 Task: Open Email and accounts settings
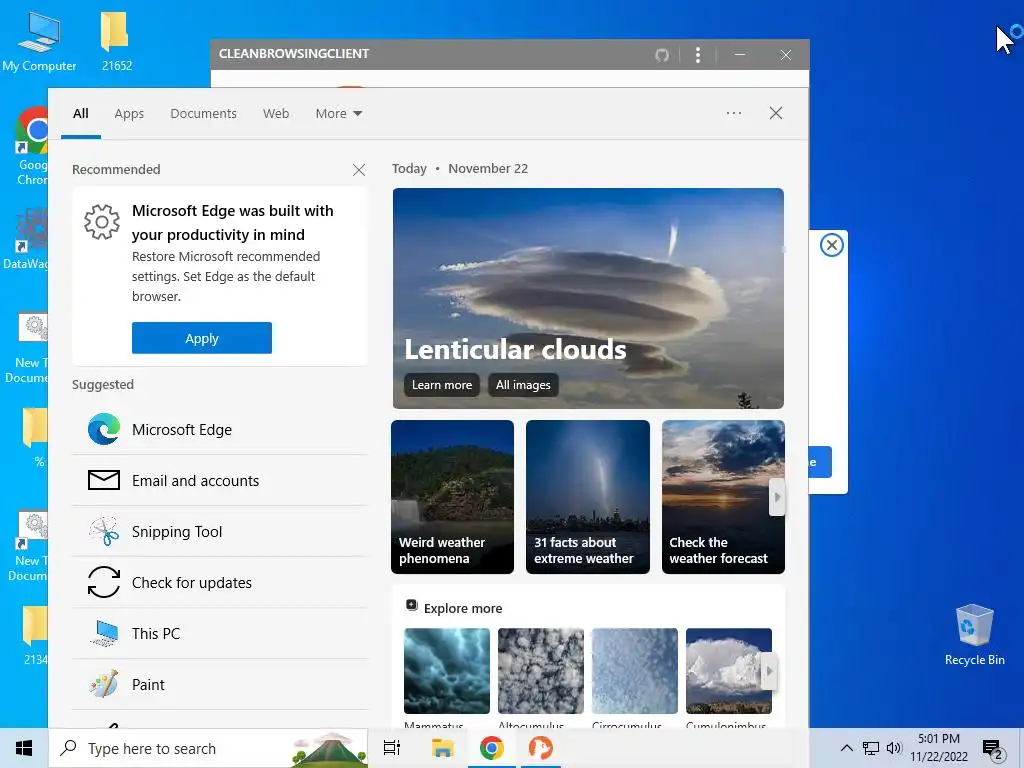coord(219,481)
